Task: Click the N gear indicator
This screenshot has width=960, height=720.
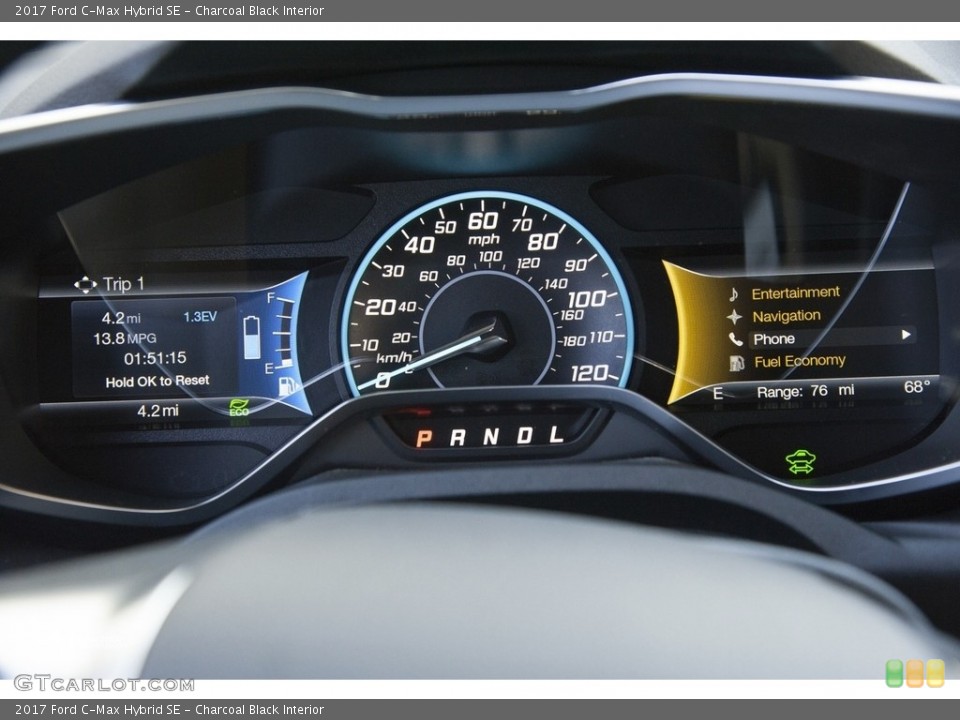Action: (491, 437)
